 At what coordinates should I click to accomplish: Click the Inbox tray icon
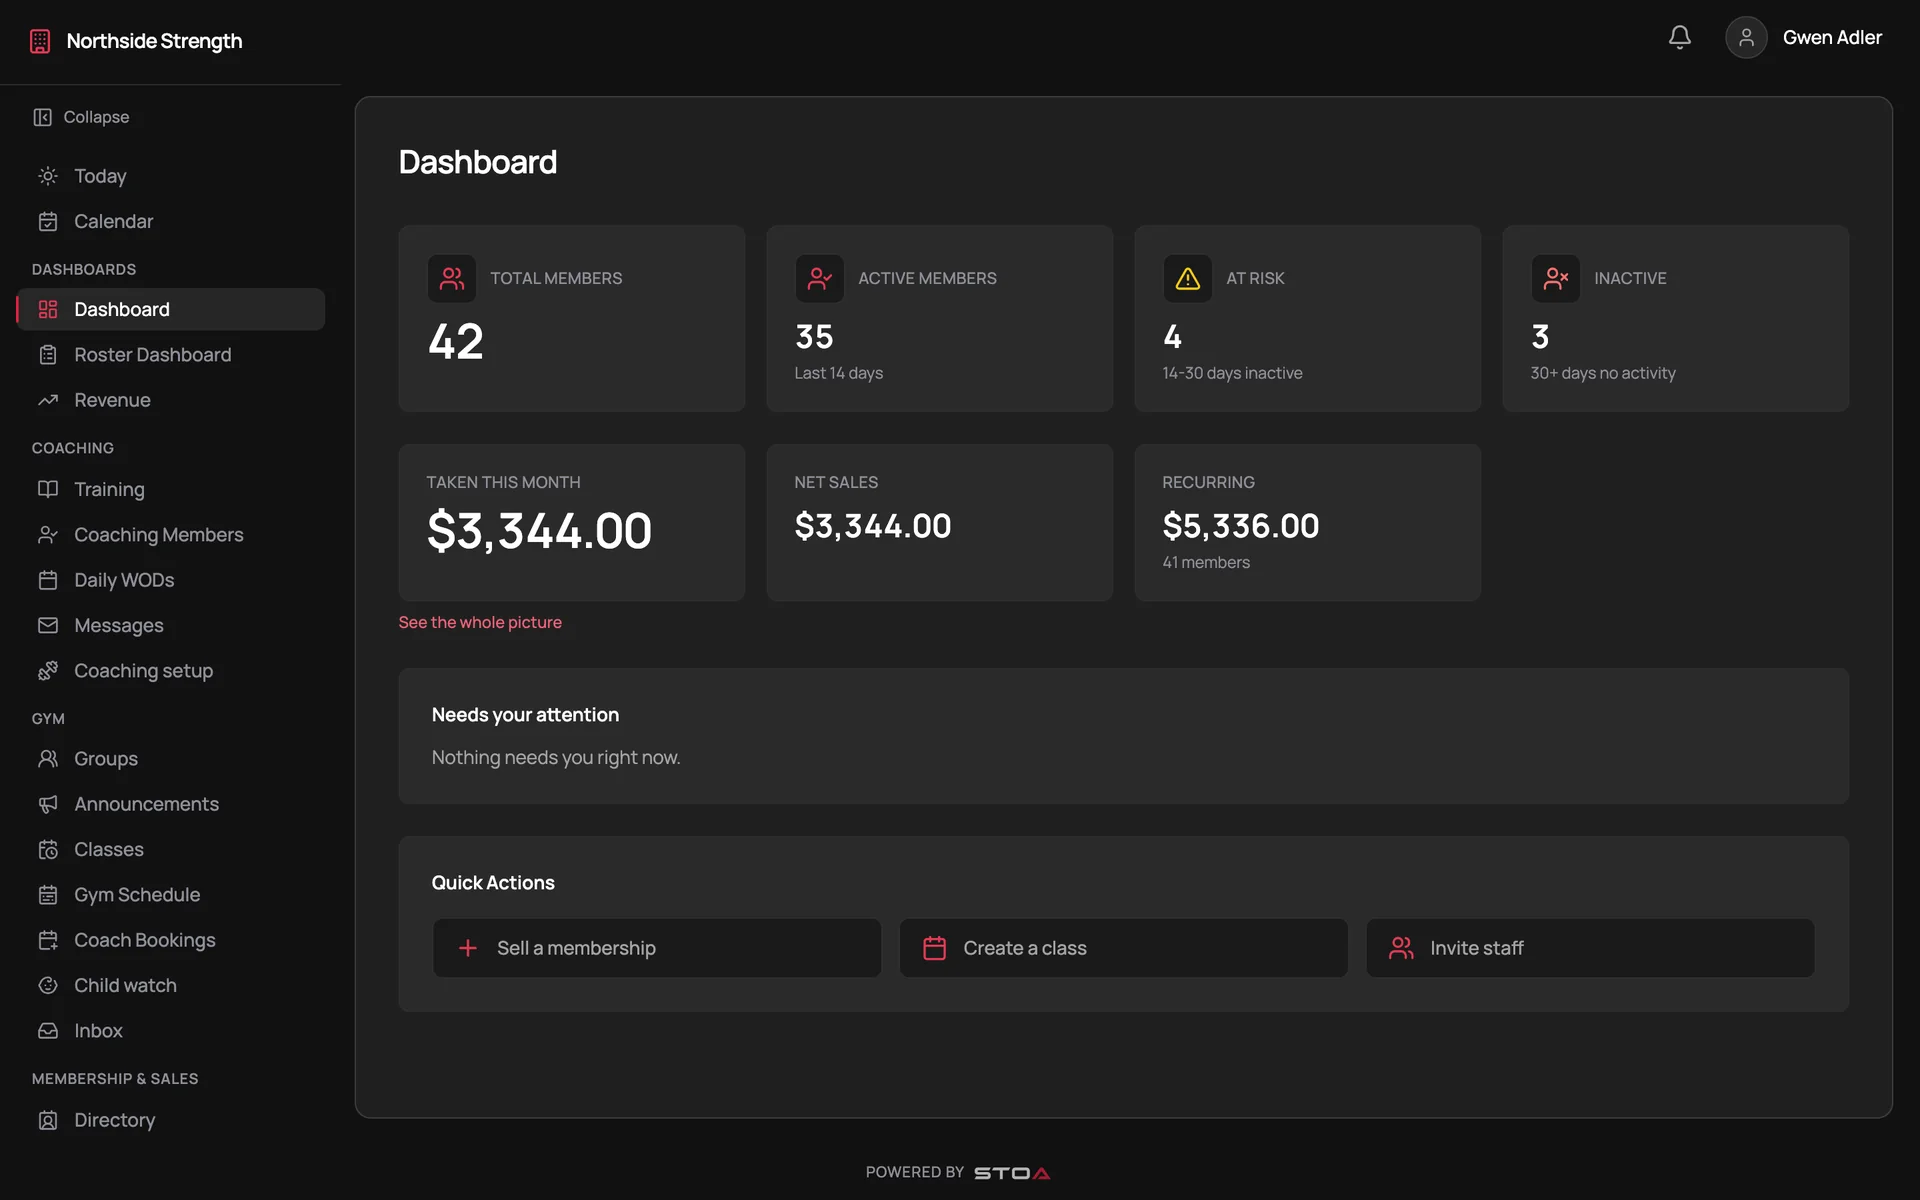pos(48,1030)
